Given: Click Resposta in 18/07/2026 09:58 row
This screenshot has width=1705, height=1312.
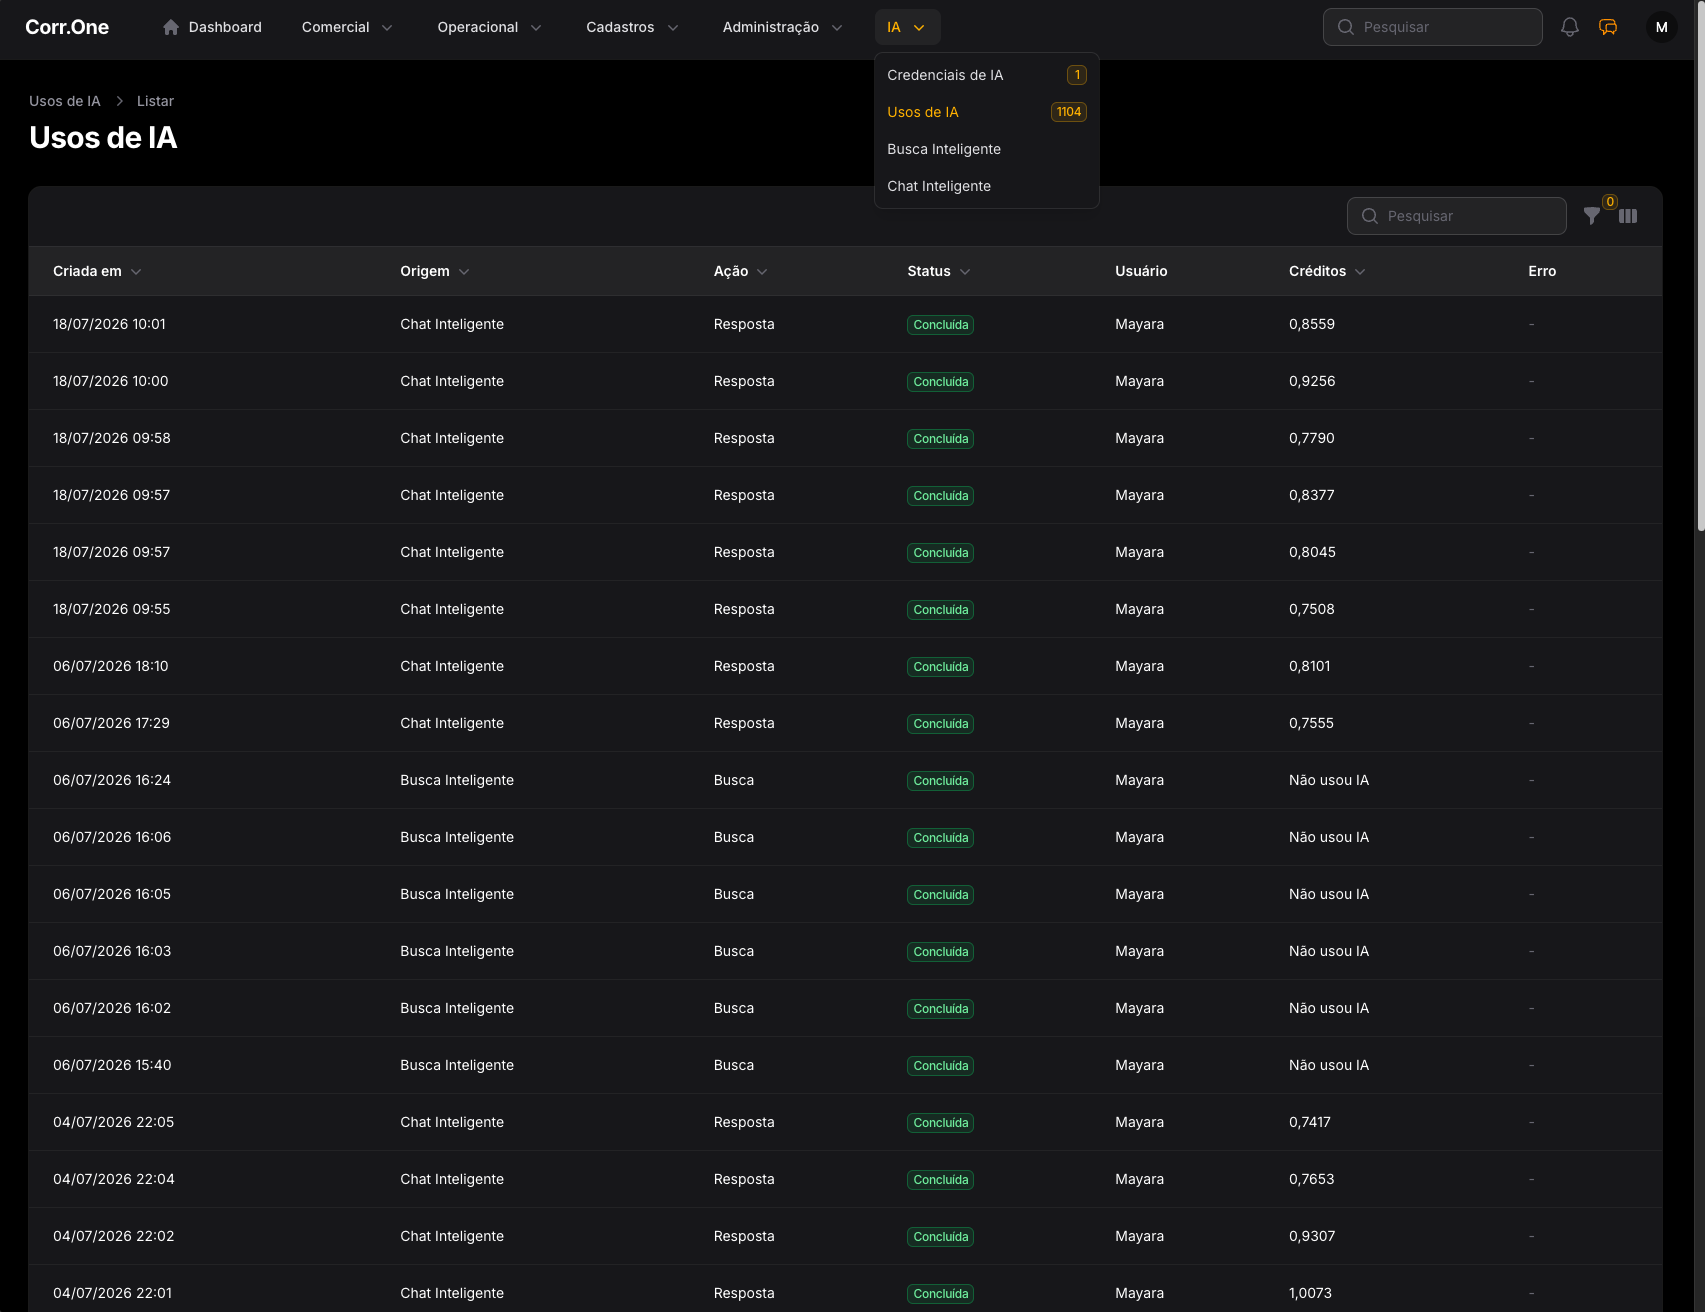Looking at the screenshot, I should tap(744, 438).
